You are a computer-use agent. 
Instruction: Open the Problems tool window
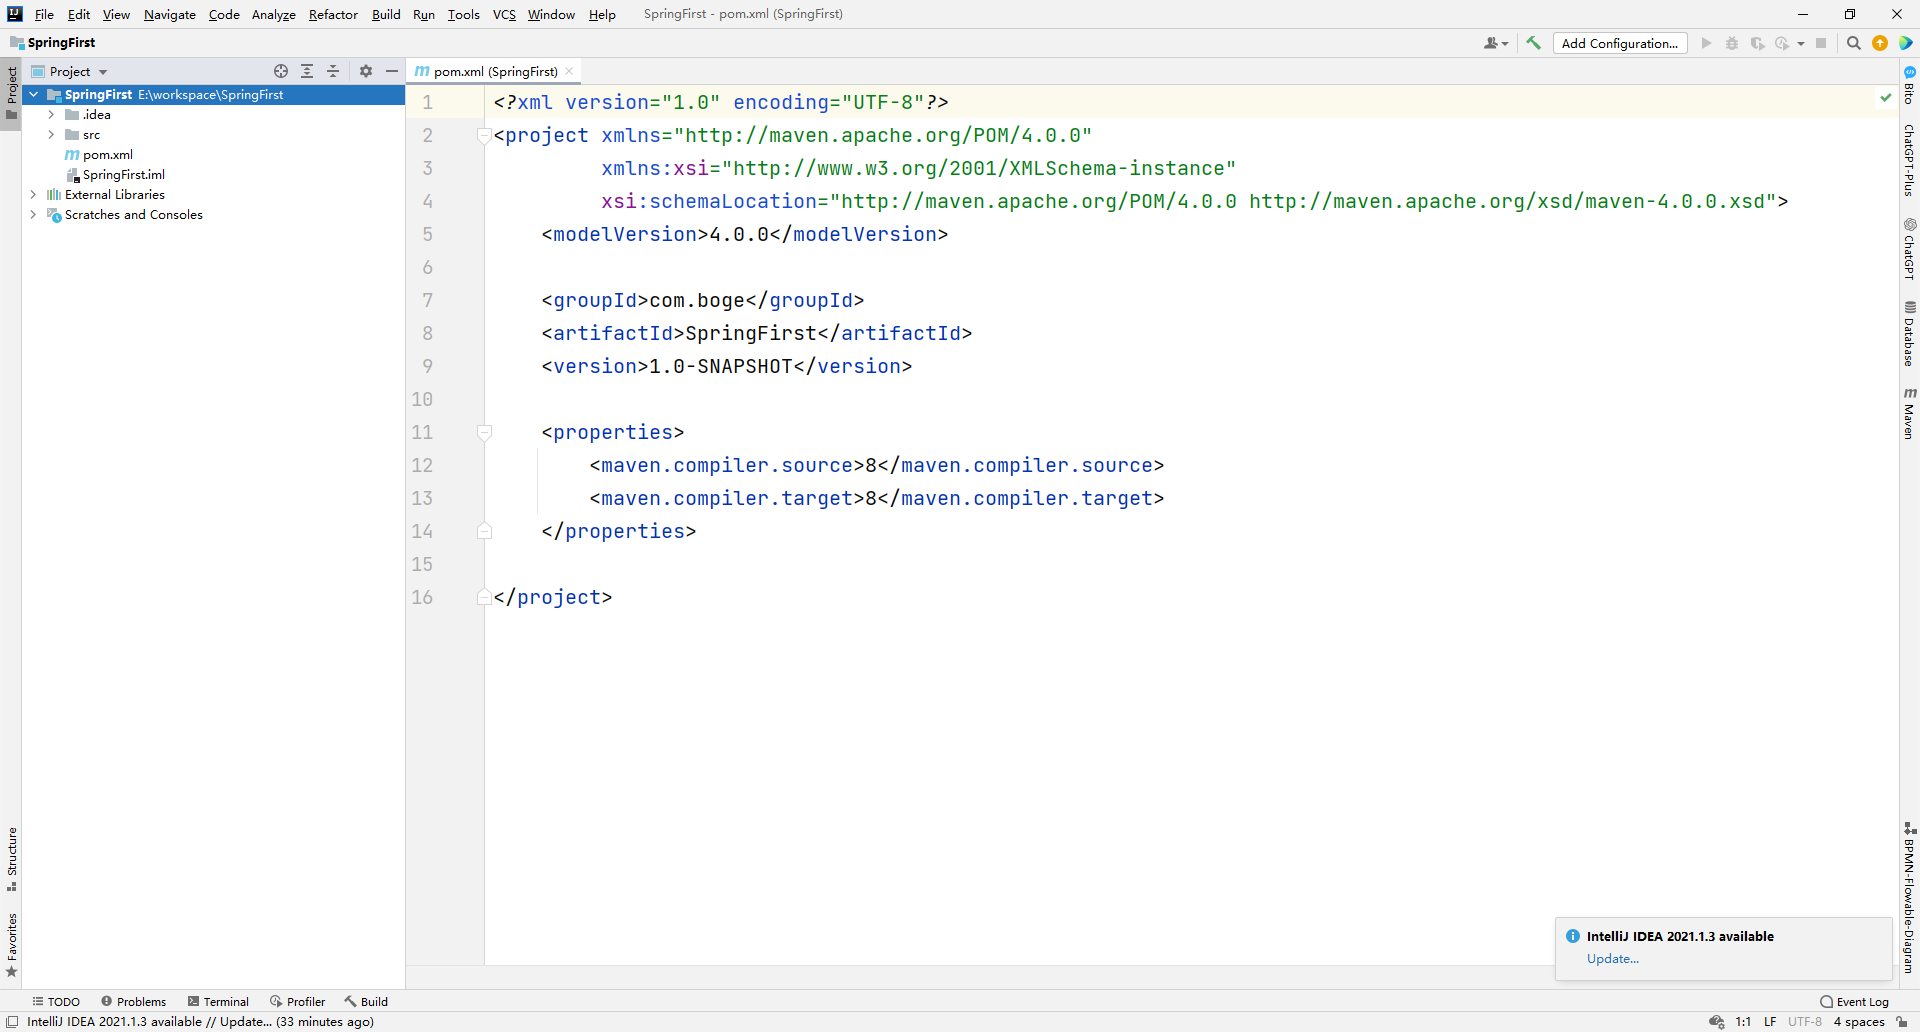pyautogui.click(x=133, y=1001)
